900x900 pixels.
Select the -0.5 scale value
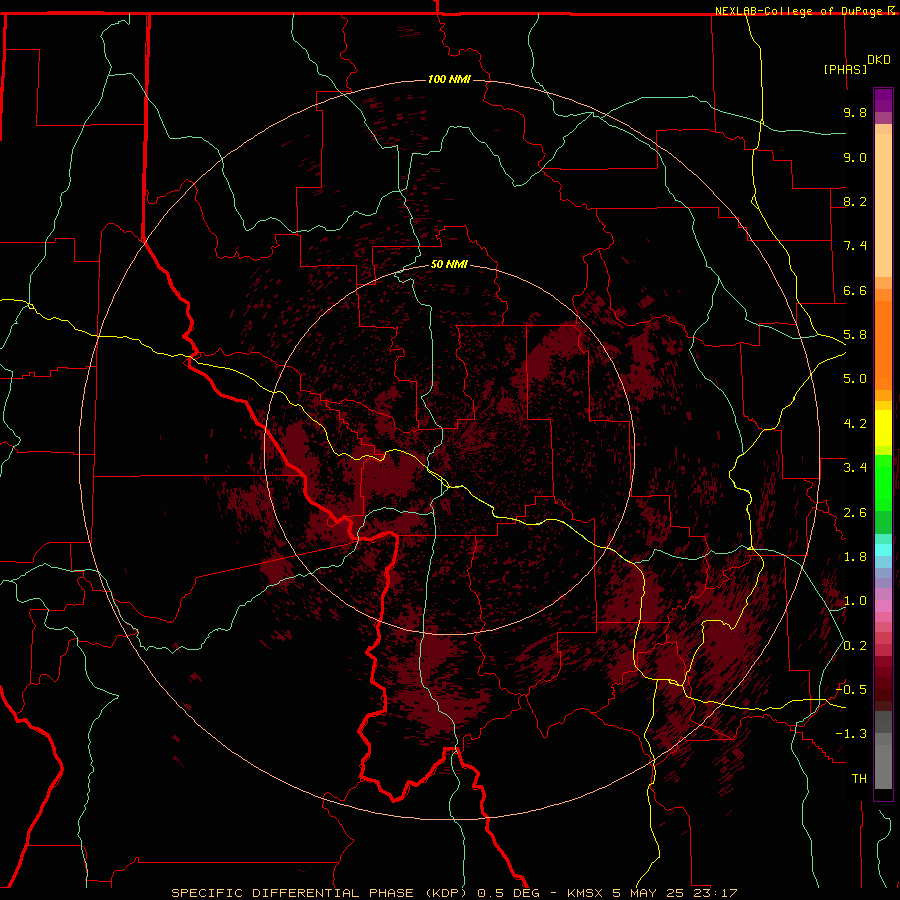851,690
